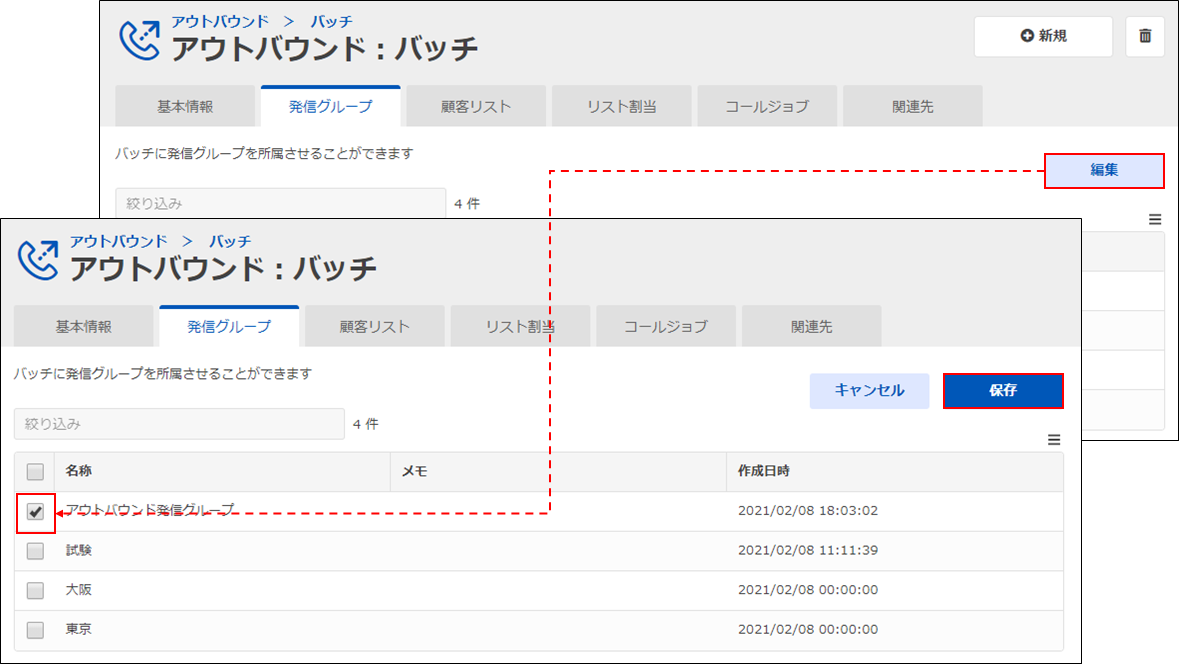The height and width of the screenshot is (664, 1179).
Task: Click the outbound phone icon in the front panel
Action: coord(38,260)
